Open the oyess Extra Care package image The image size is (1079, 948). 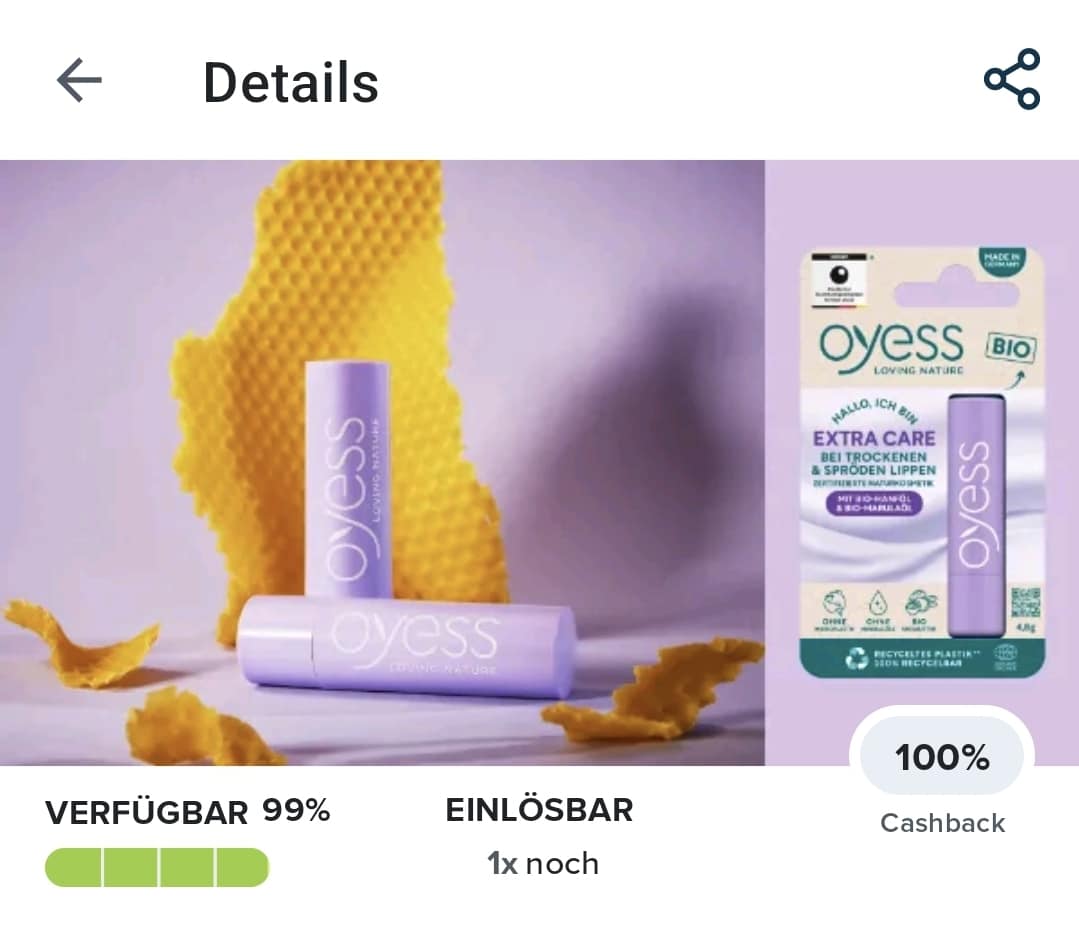pos(922,462)
